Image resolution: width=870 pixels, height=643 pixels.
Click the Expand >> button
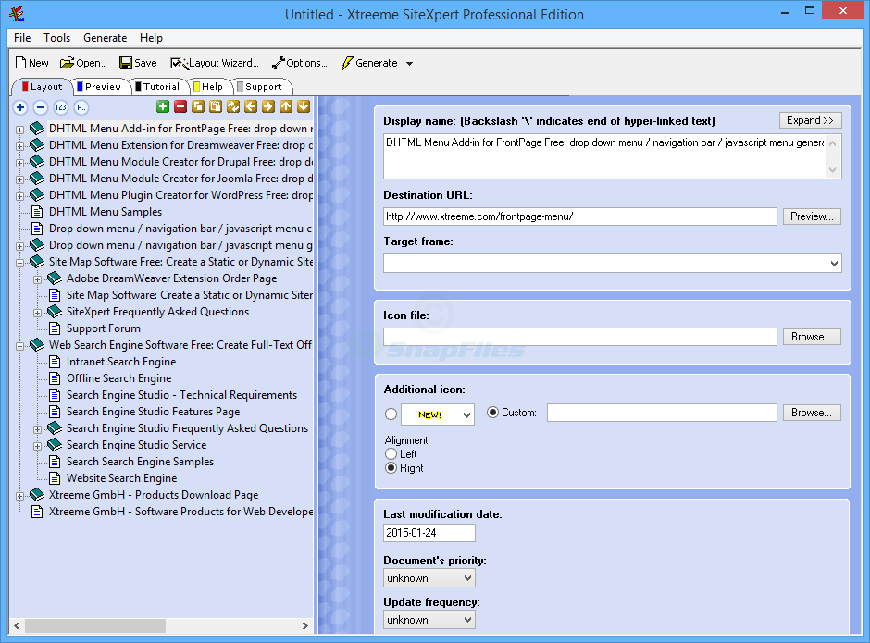810,121
